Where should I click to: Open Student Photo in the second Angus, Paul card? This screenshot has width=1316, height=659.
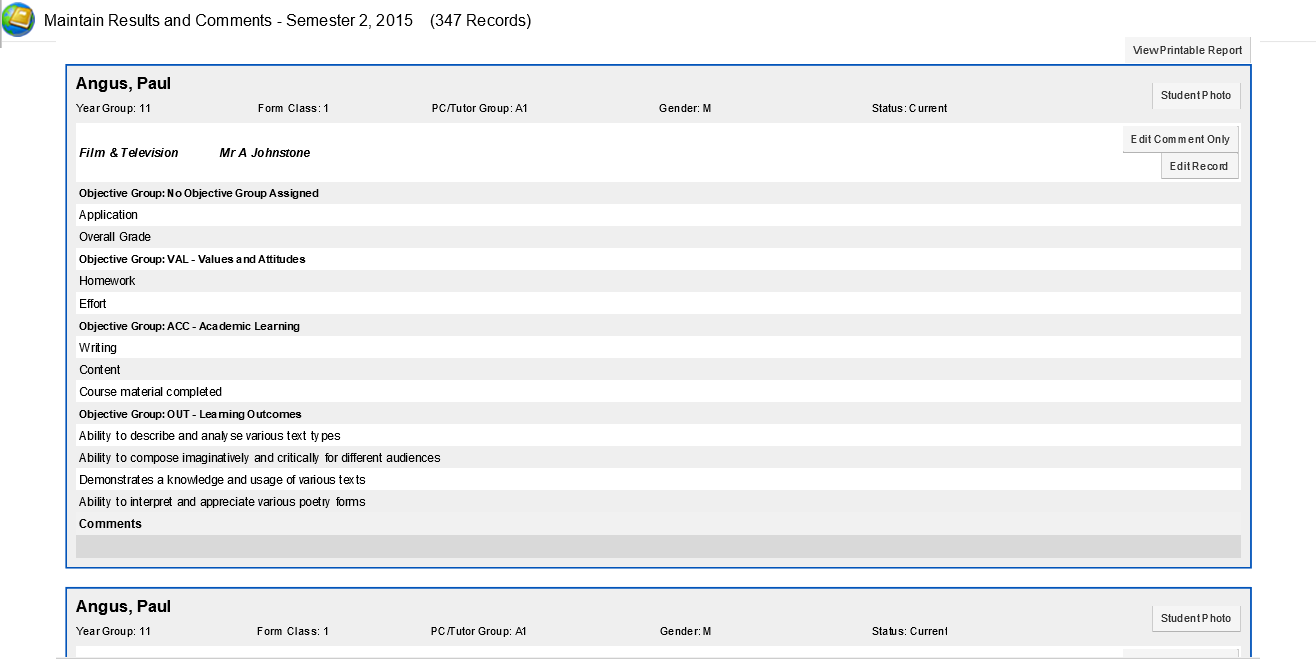(x=1196, y=618)
